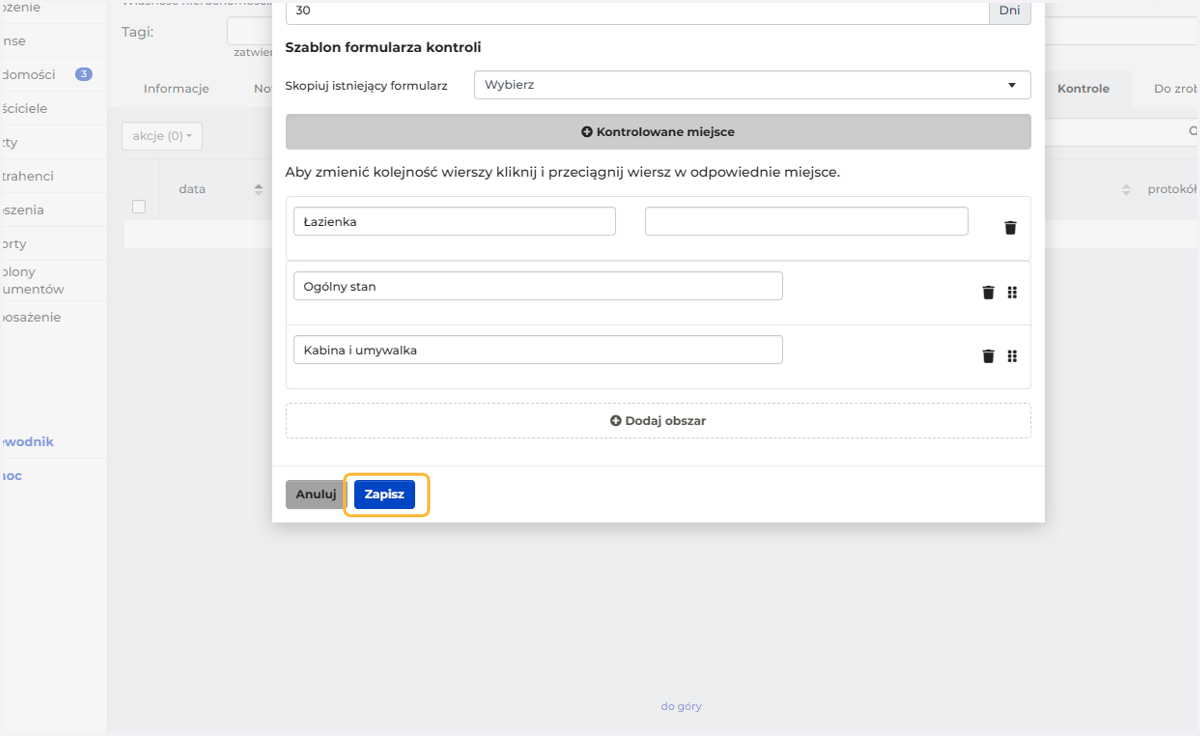Screen dimensions: 1200x736
Task: Switch to the Informacje tab
Action: point(176,88)
